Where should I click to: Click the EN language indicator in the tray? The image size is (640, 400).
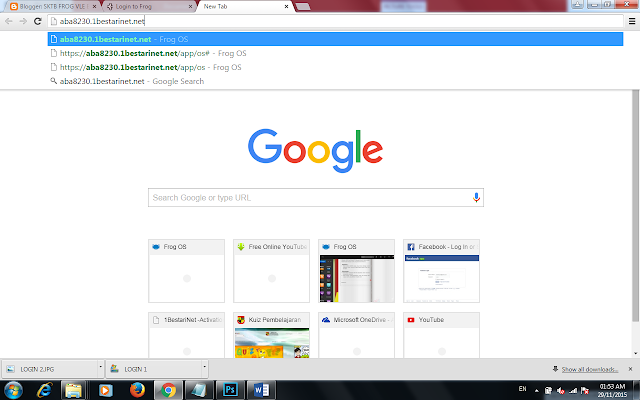[x=522, y=389]
